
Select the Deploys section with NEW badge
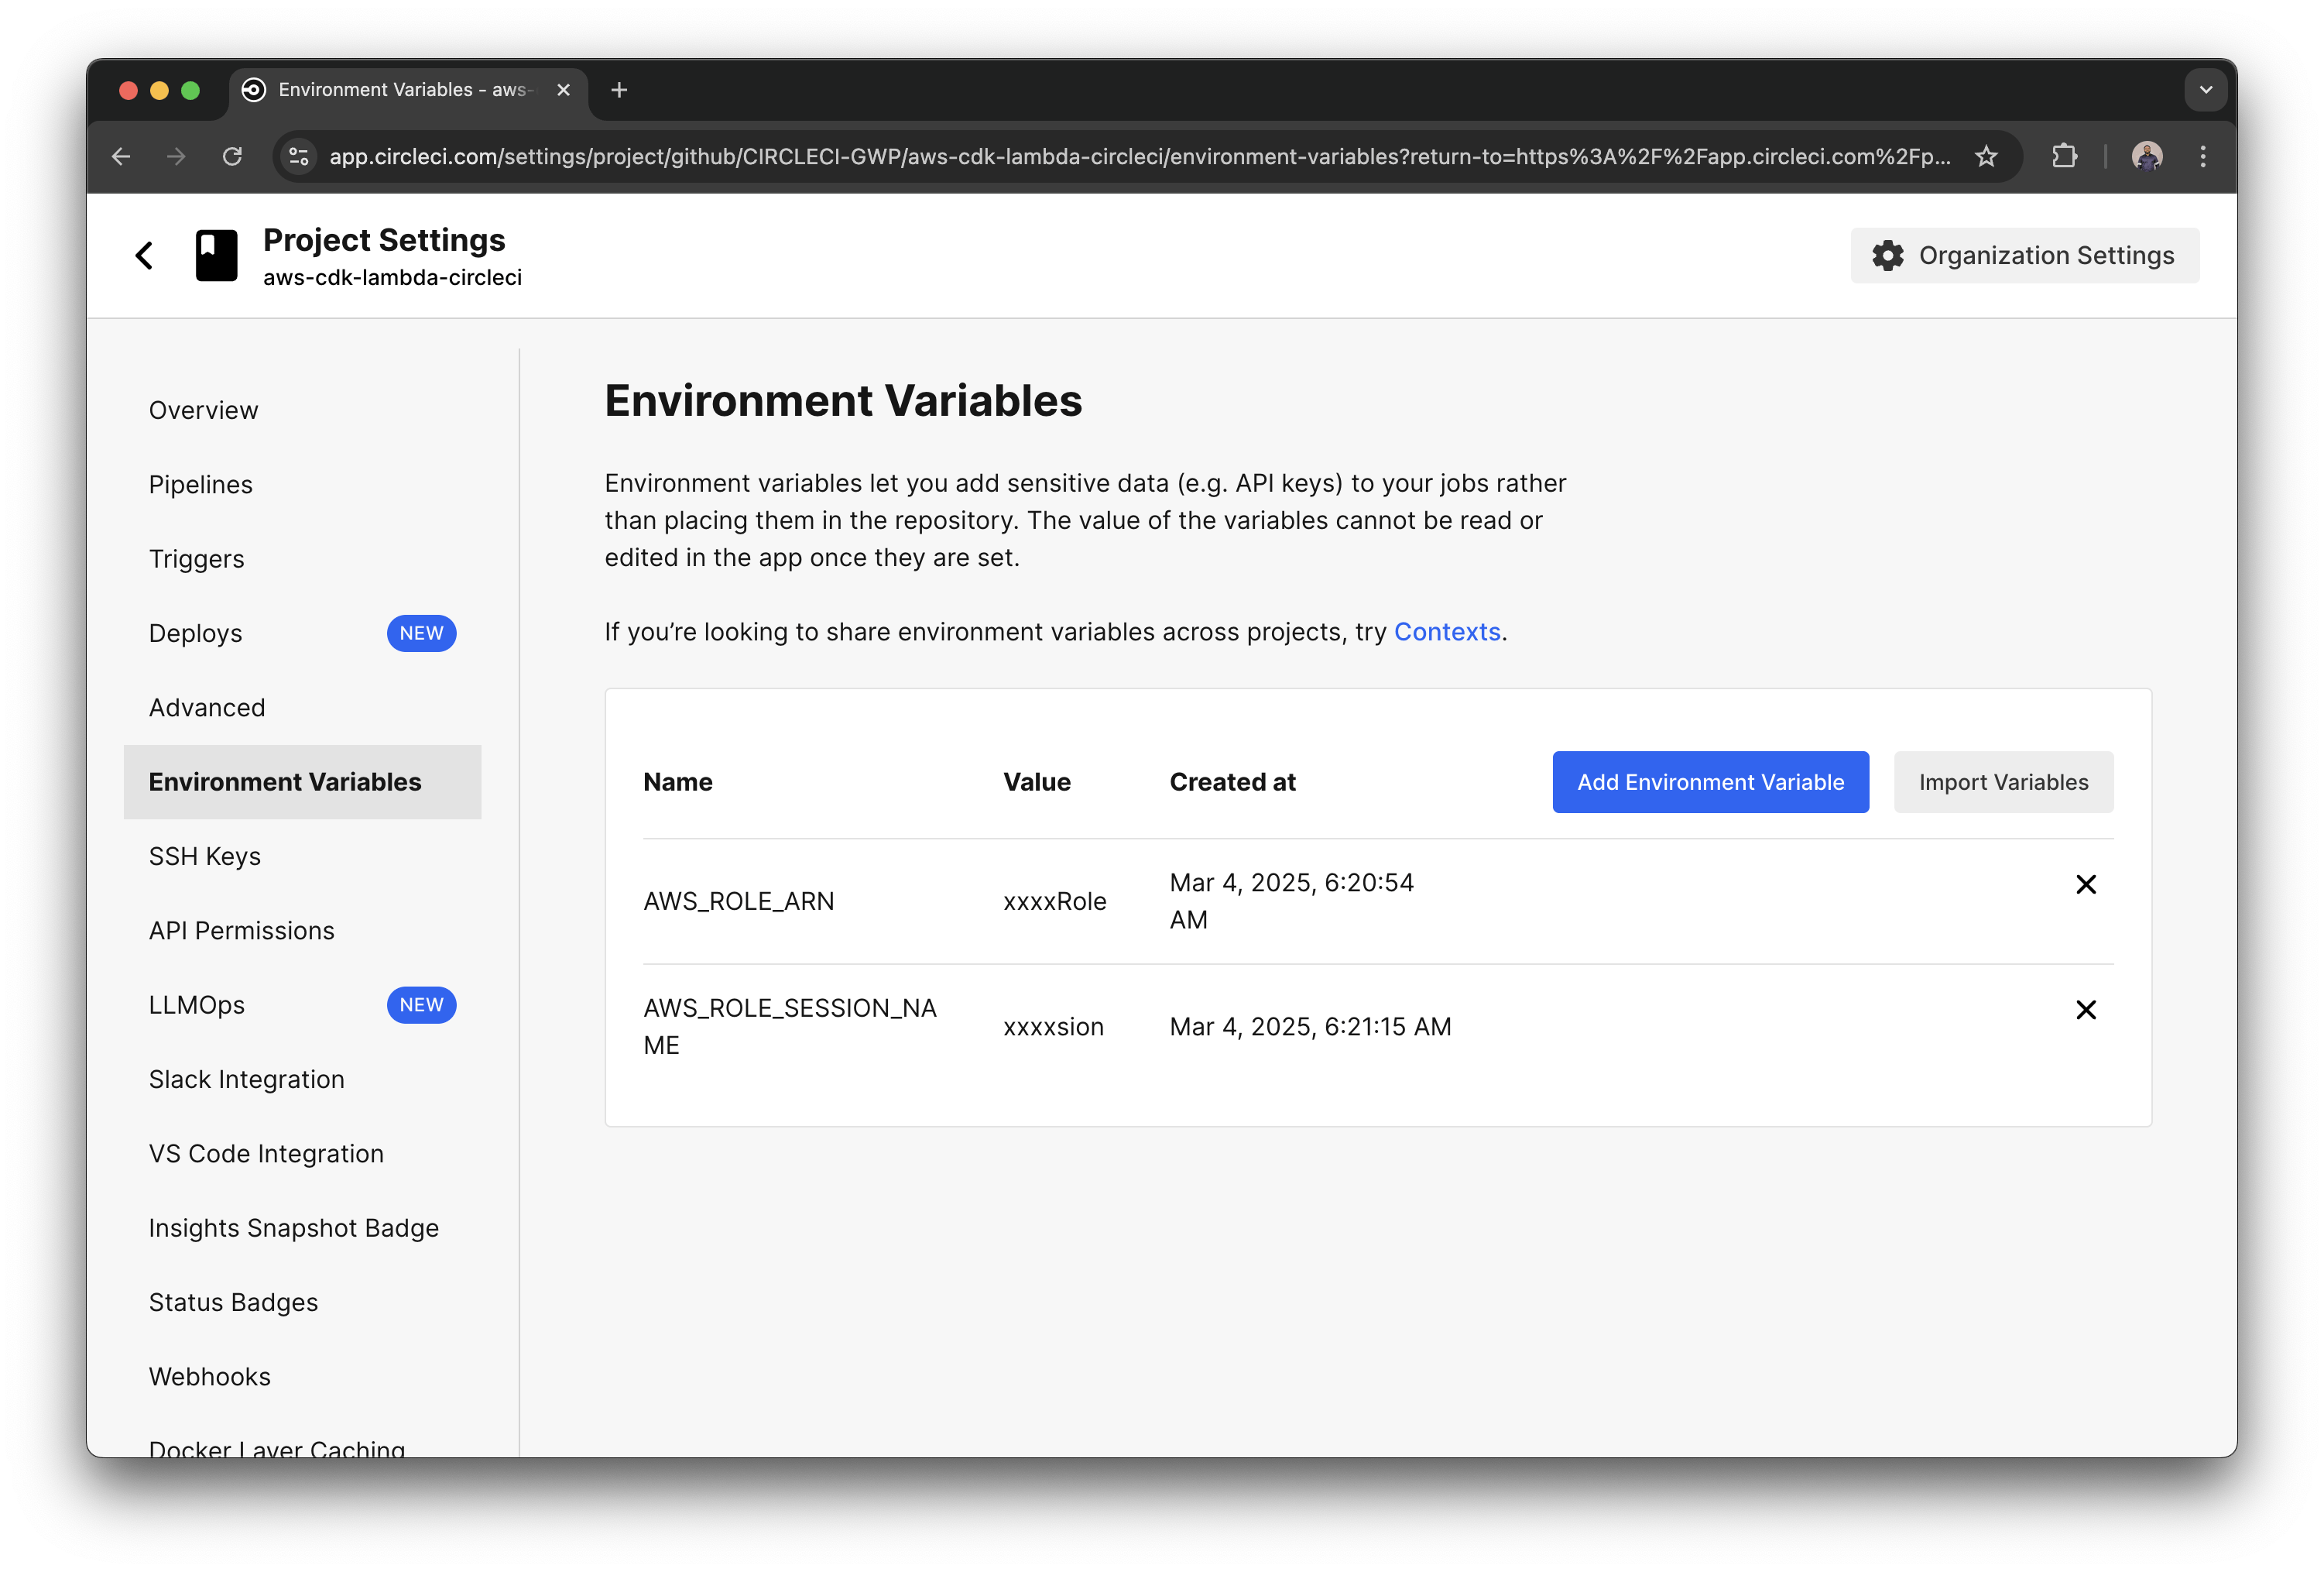point(196,633)
